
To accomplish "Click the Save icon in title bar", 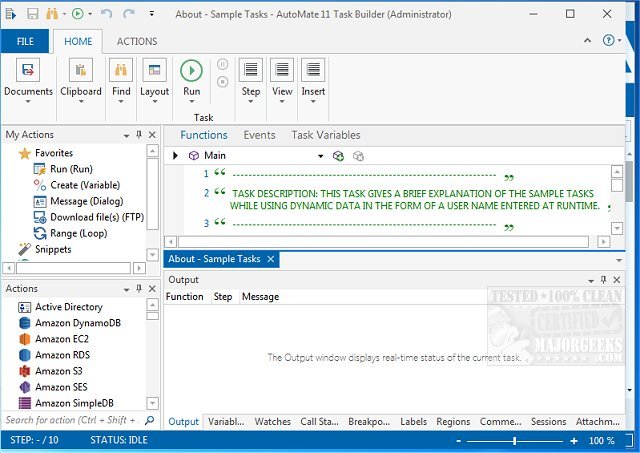I will [x=33, y=15].
